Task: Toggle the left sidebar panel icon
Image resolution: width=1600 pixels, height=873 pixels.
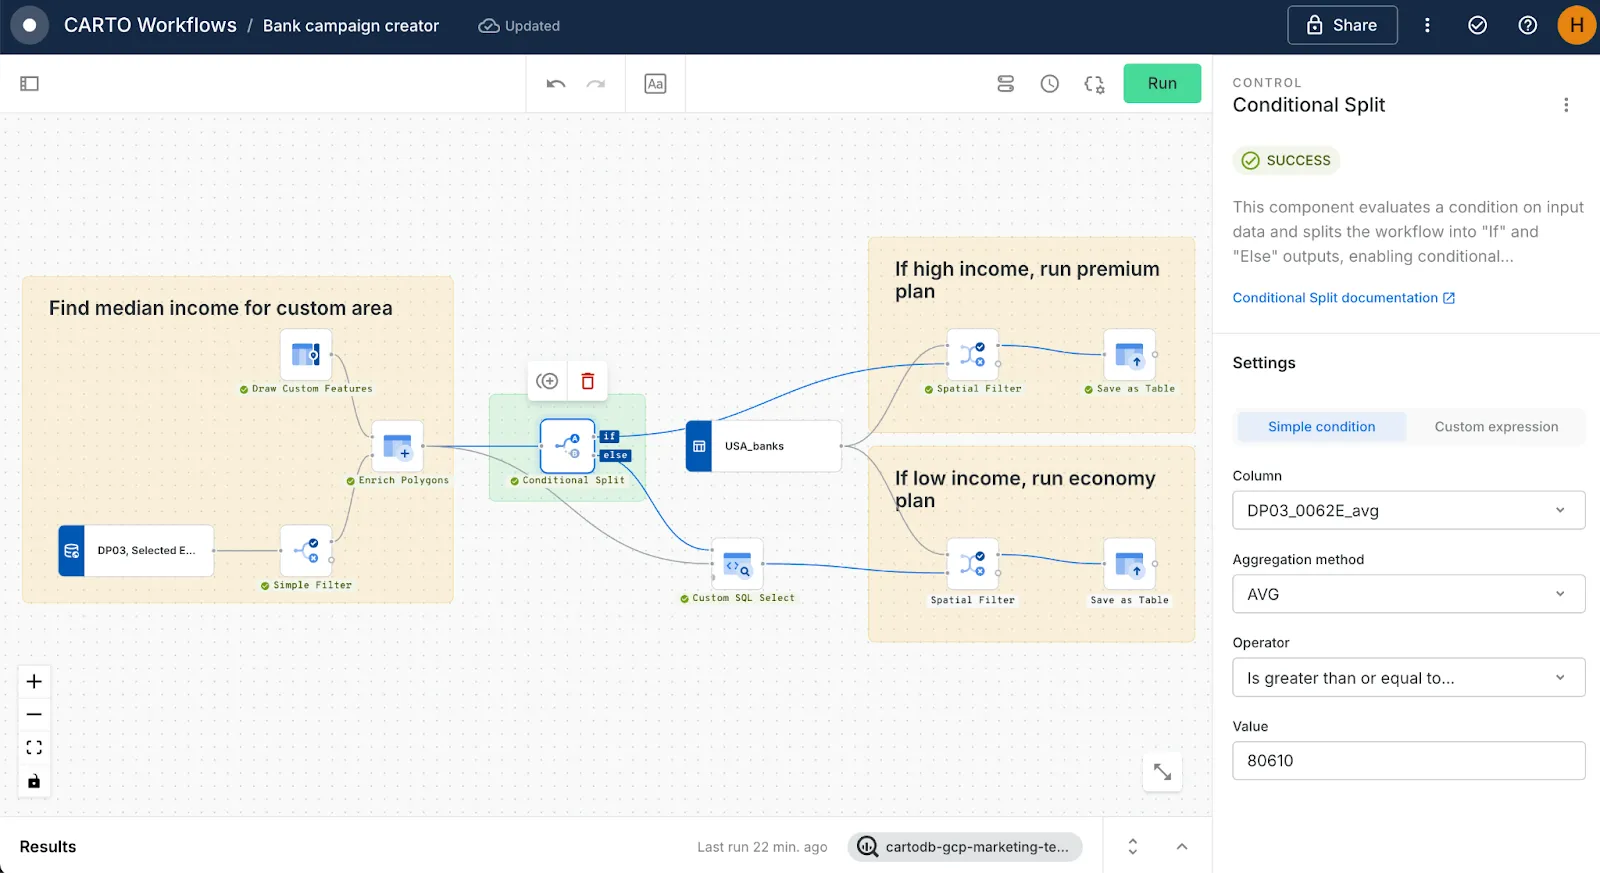Action: coord(29,84)
